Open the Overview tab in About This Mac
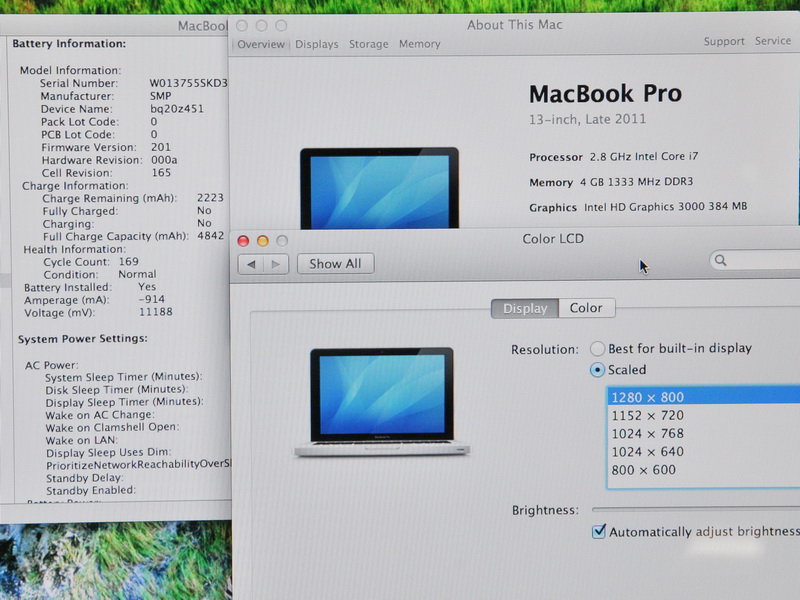 click(261, 44)
